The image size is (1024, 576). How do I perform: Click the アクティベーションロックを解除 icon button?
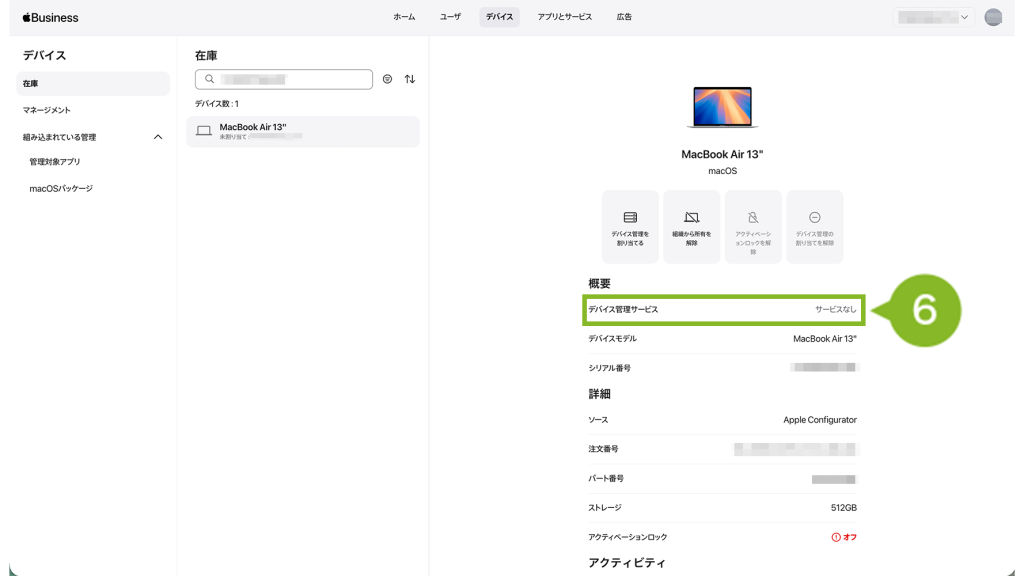click(x=753, y=227)
